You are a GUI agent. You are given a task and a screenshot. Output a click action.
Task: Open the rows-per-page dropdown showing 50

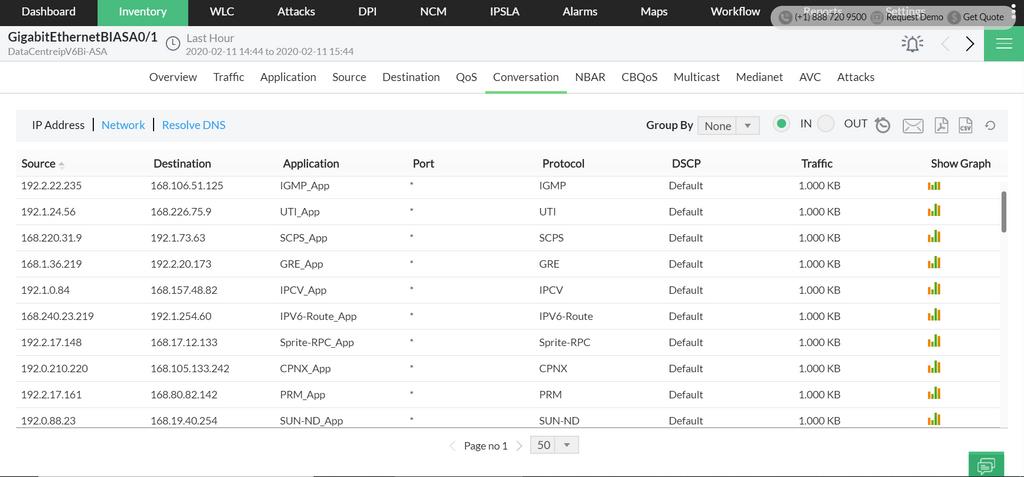[556, 445]
